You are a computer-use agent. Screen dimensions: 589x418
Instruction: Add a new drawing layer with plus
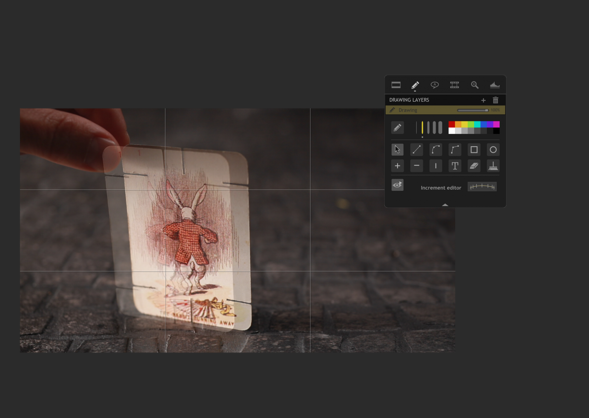483,100
